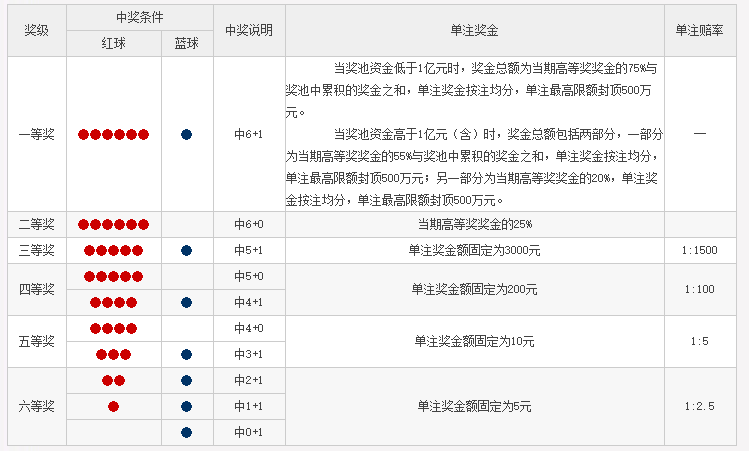This screenshot has height=451, width=749.
Task: Click the blue ball in 一等奖 row
Action: tap(186, 134)
